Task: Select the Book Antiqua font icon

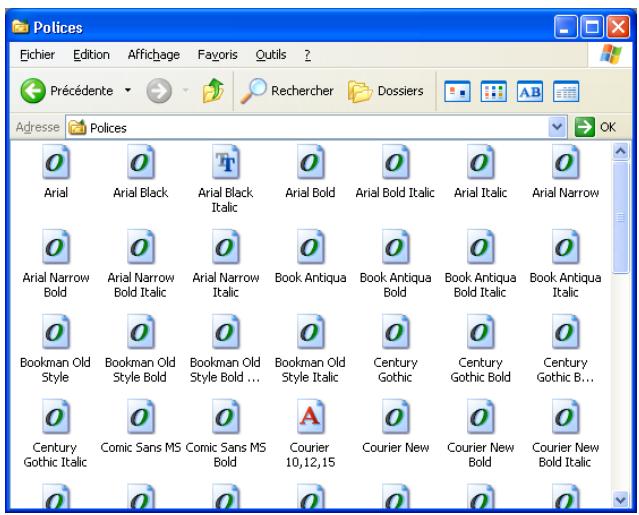Action: (311, 247)
